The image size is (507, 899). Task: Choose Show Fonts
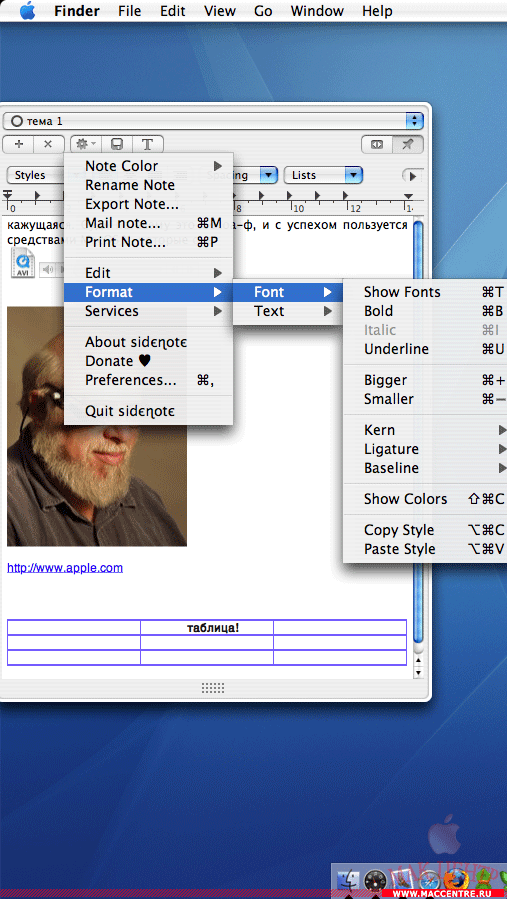tap(425, 292)
